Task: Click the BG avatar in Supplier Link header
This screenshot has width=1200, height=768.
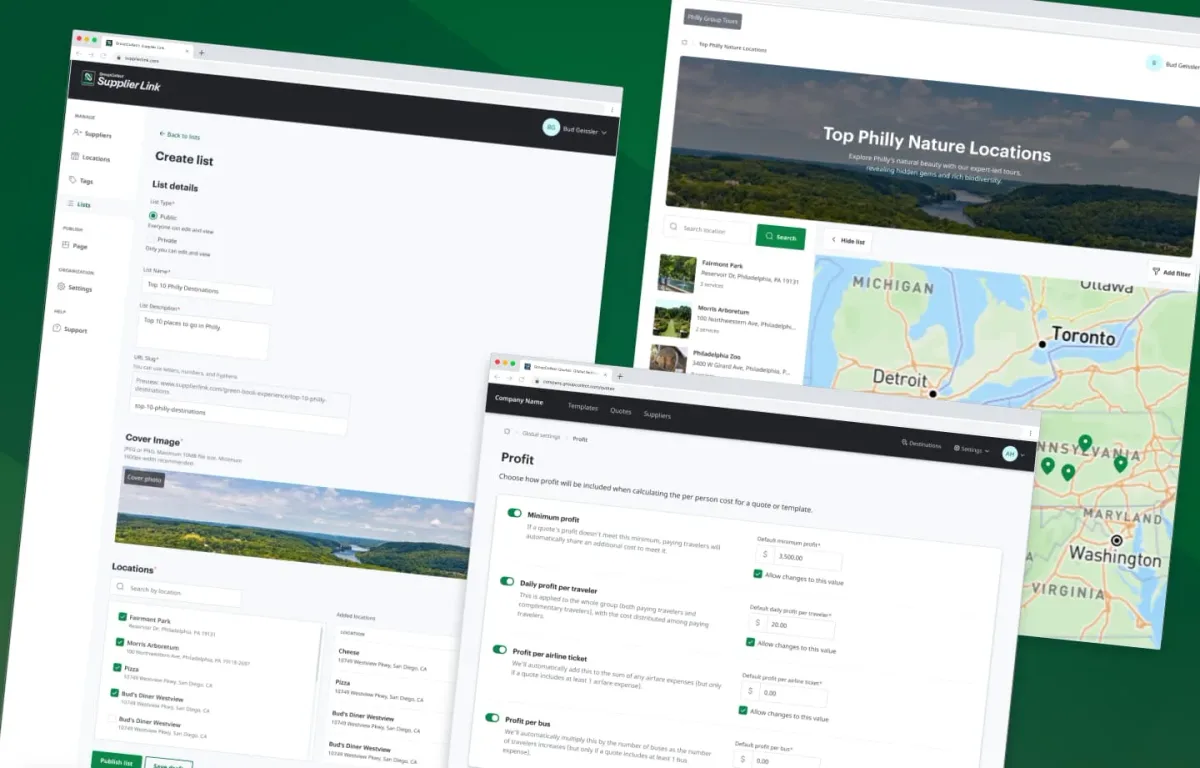Action: tap(551, 127)
